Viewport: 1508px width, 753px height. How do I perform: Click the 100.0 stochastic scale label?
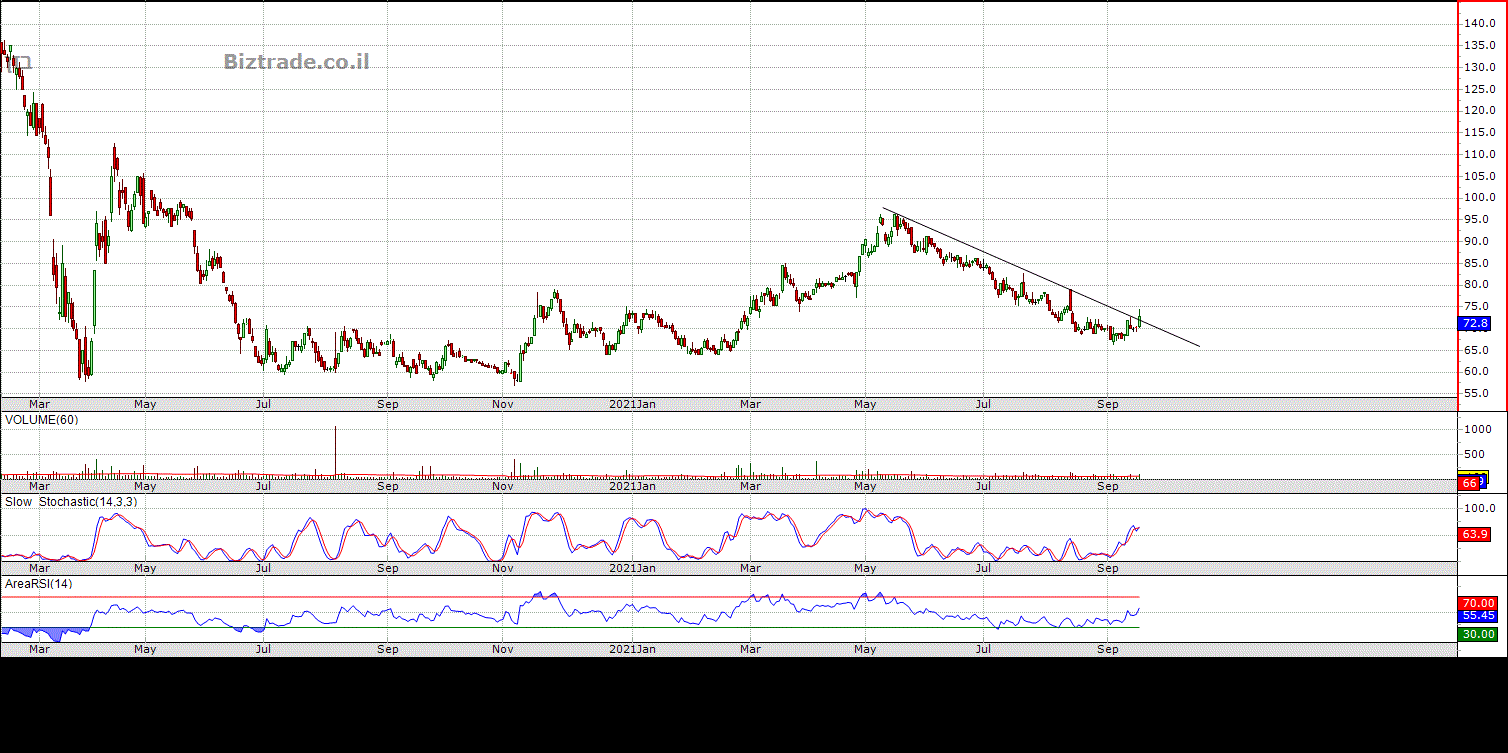(x=1479, y=509)
